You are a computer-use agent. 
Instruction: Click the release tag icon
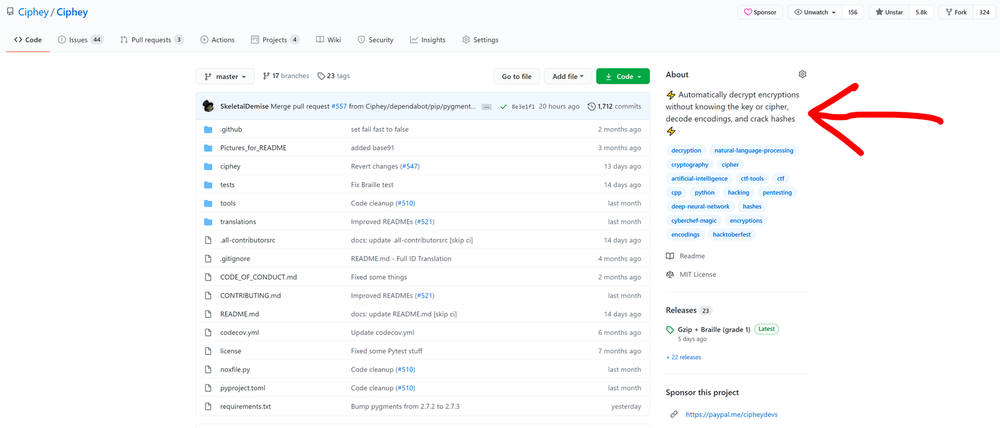pos(670,330)
